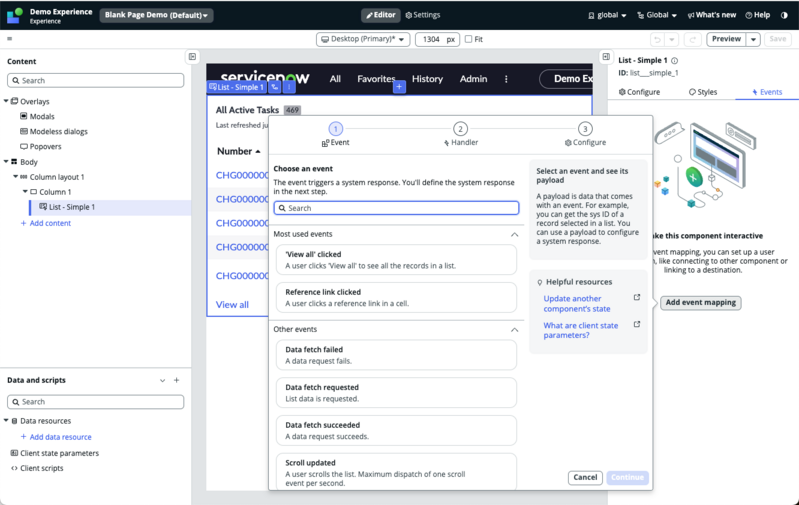This screenshot has height=505, width=799.
Task: Collapse Column layout 1 node
Action: [15, 176]
